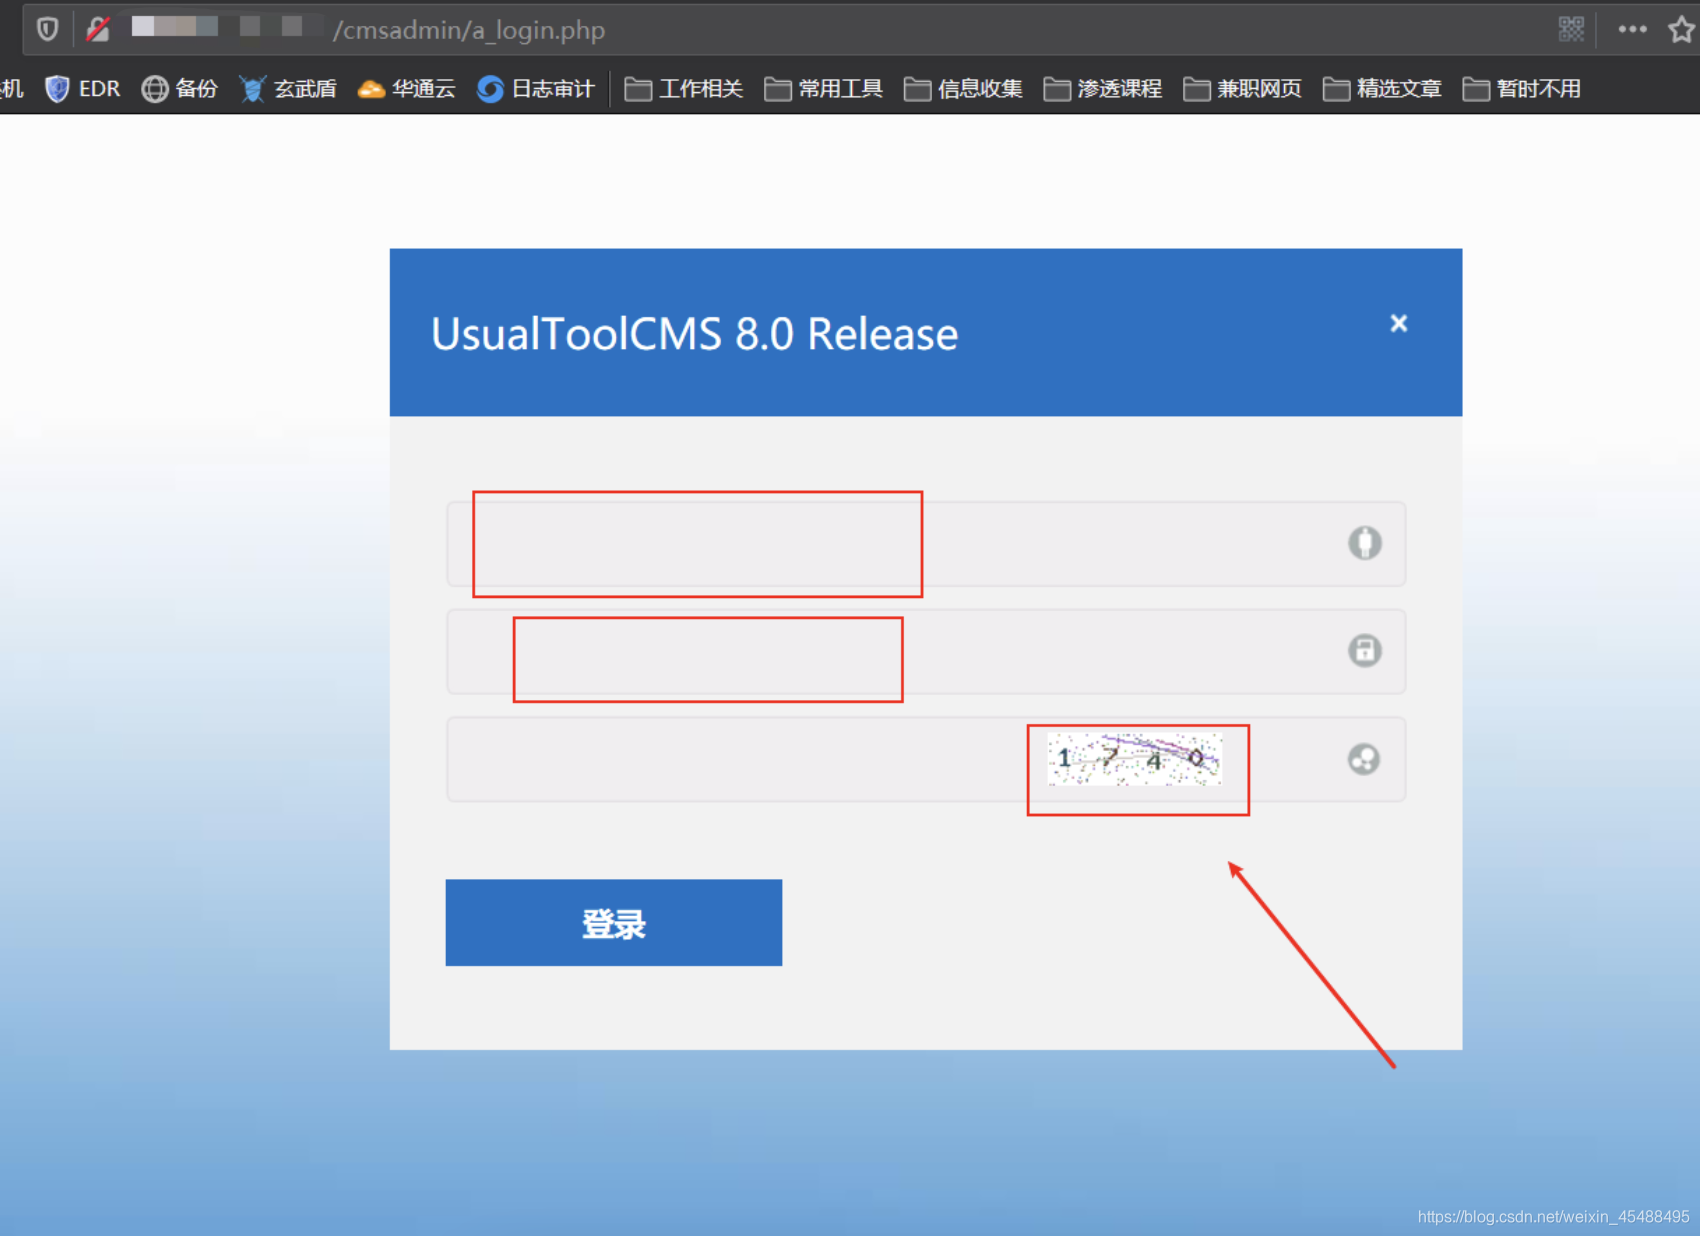Image resolution: width=1700 pixels, height=1236 pixels.
Task: Click the user icon in username field
Action: (1364, 543)
